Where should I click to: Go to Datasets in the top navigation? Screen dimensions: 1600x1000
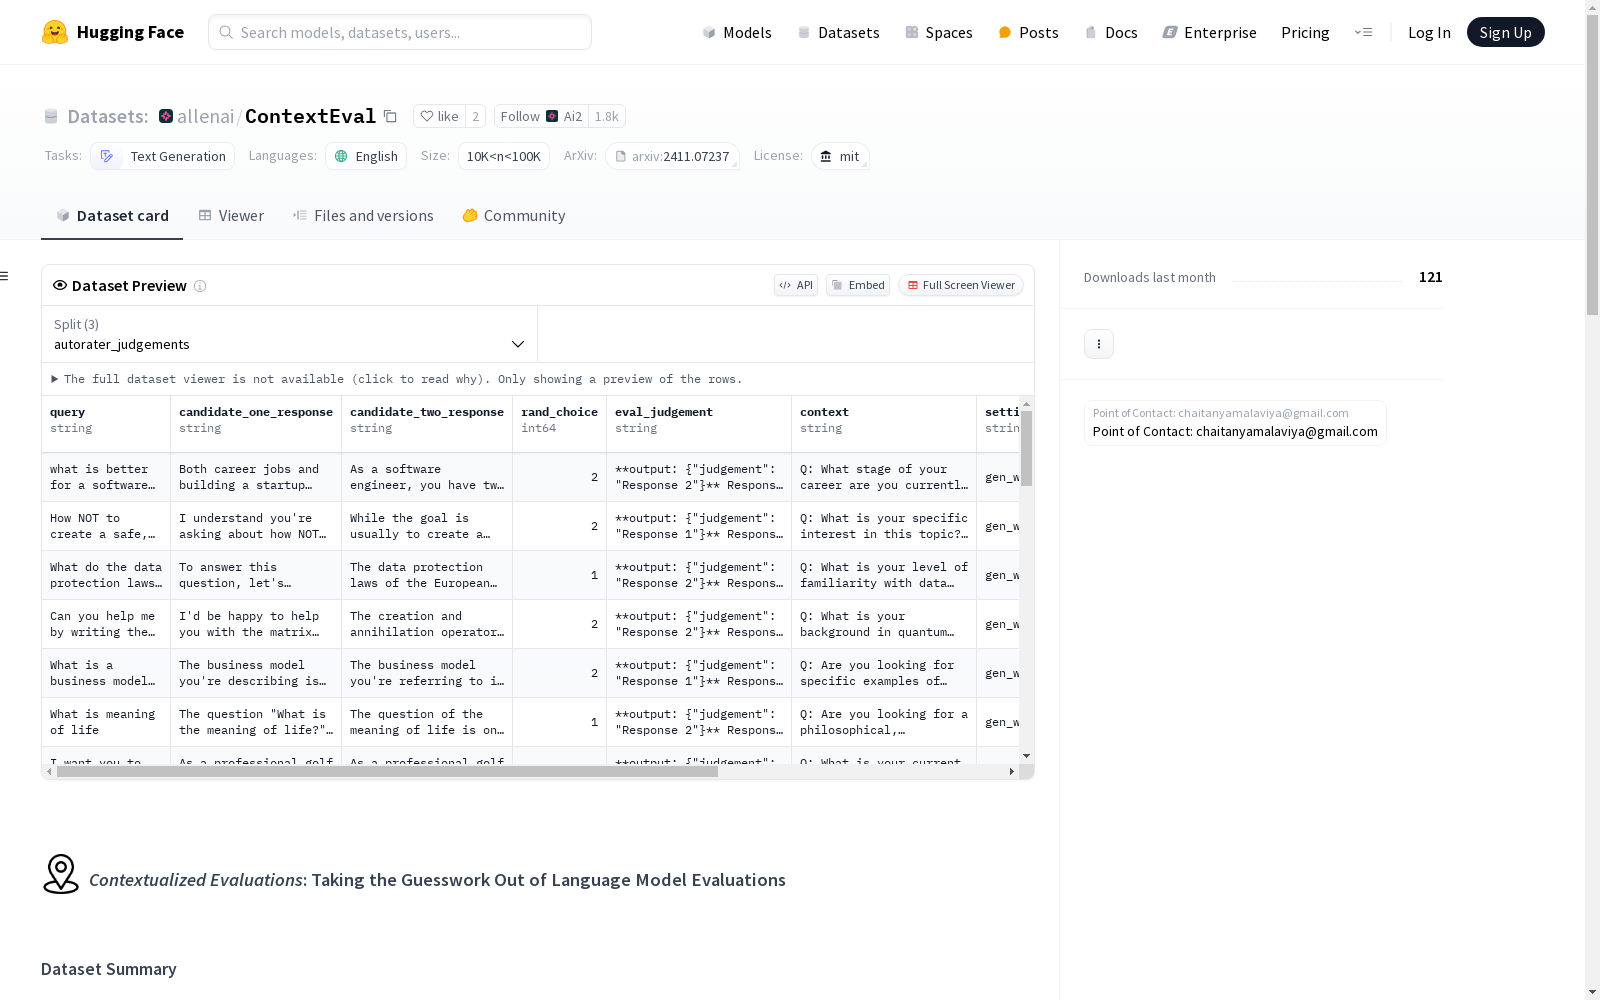tap(838, 32)
